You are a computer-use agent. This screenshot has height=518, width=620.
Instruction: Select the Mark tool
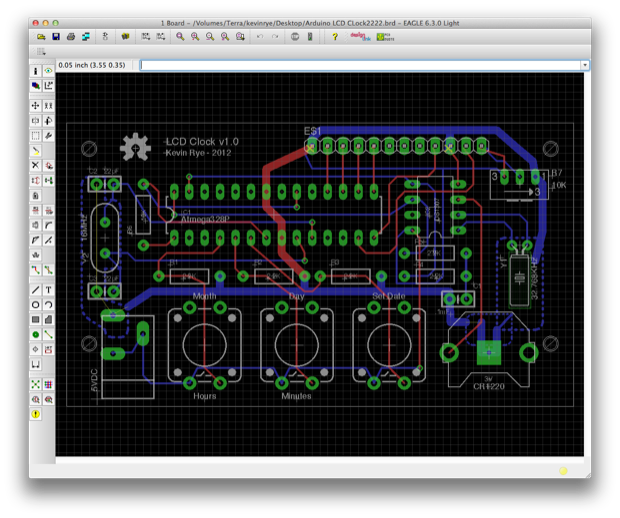tap(48, 85)
